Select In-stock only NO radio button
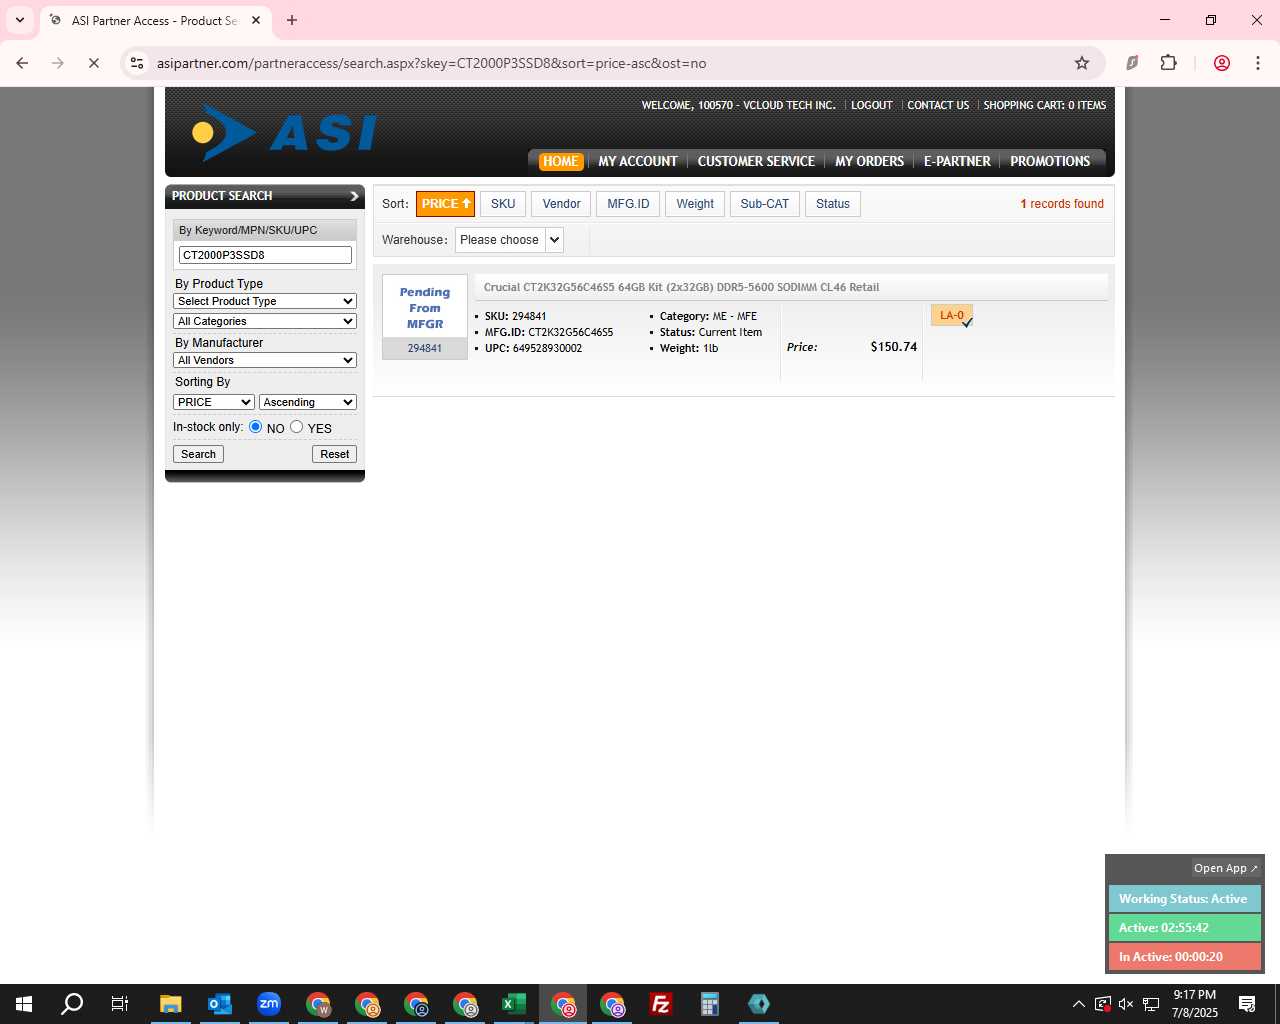 tap(256, 427)
